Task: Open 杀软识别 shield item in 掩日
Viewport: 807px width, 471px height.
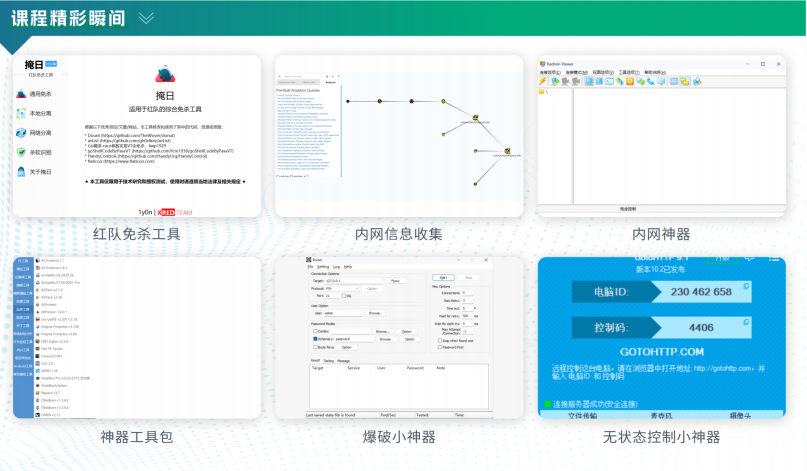Action: pyautogui.click(x=35, y=152)
